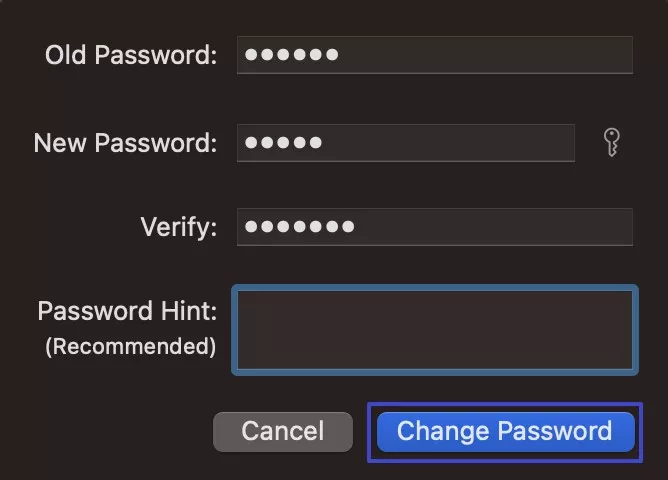Click the "(Recommended)" caption text
The image size is (668, 480).
(130, 347)
